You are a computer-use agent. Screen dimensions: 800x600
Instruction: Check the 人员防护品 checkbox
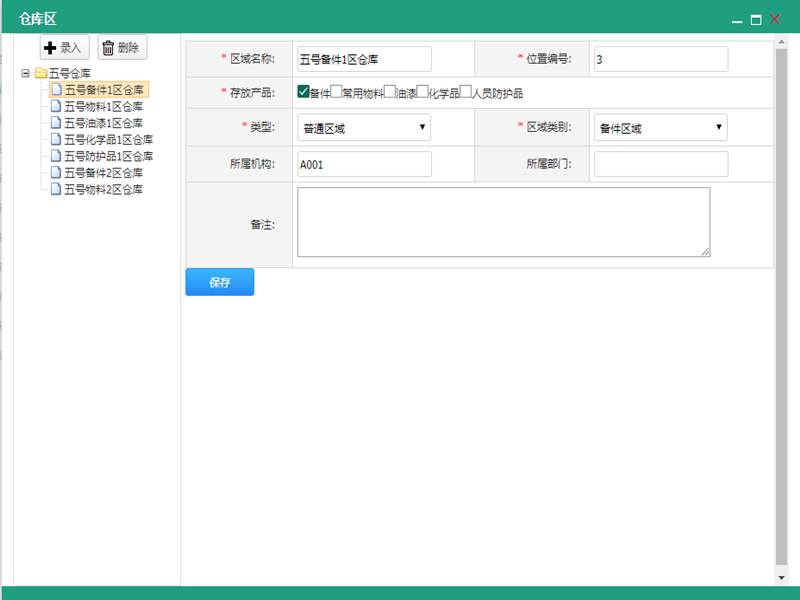coord(466,92)
